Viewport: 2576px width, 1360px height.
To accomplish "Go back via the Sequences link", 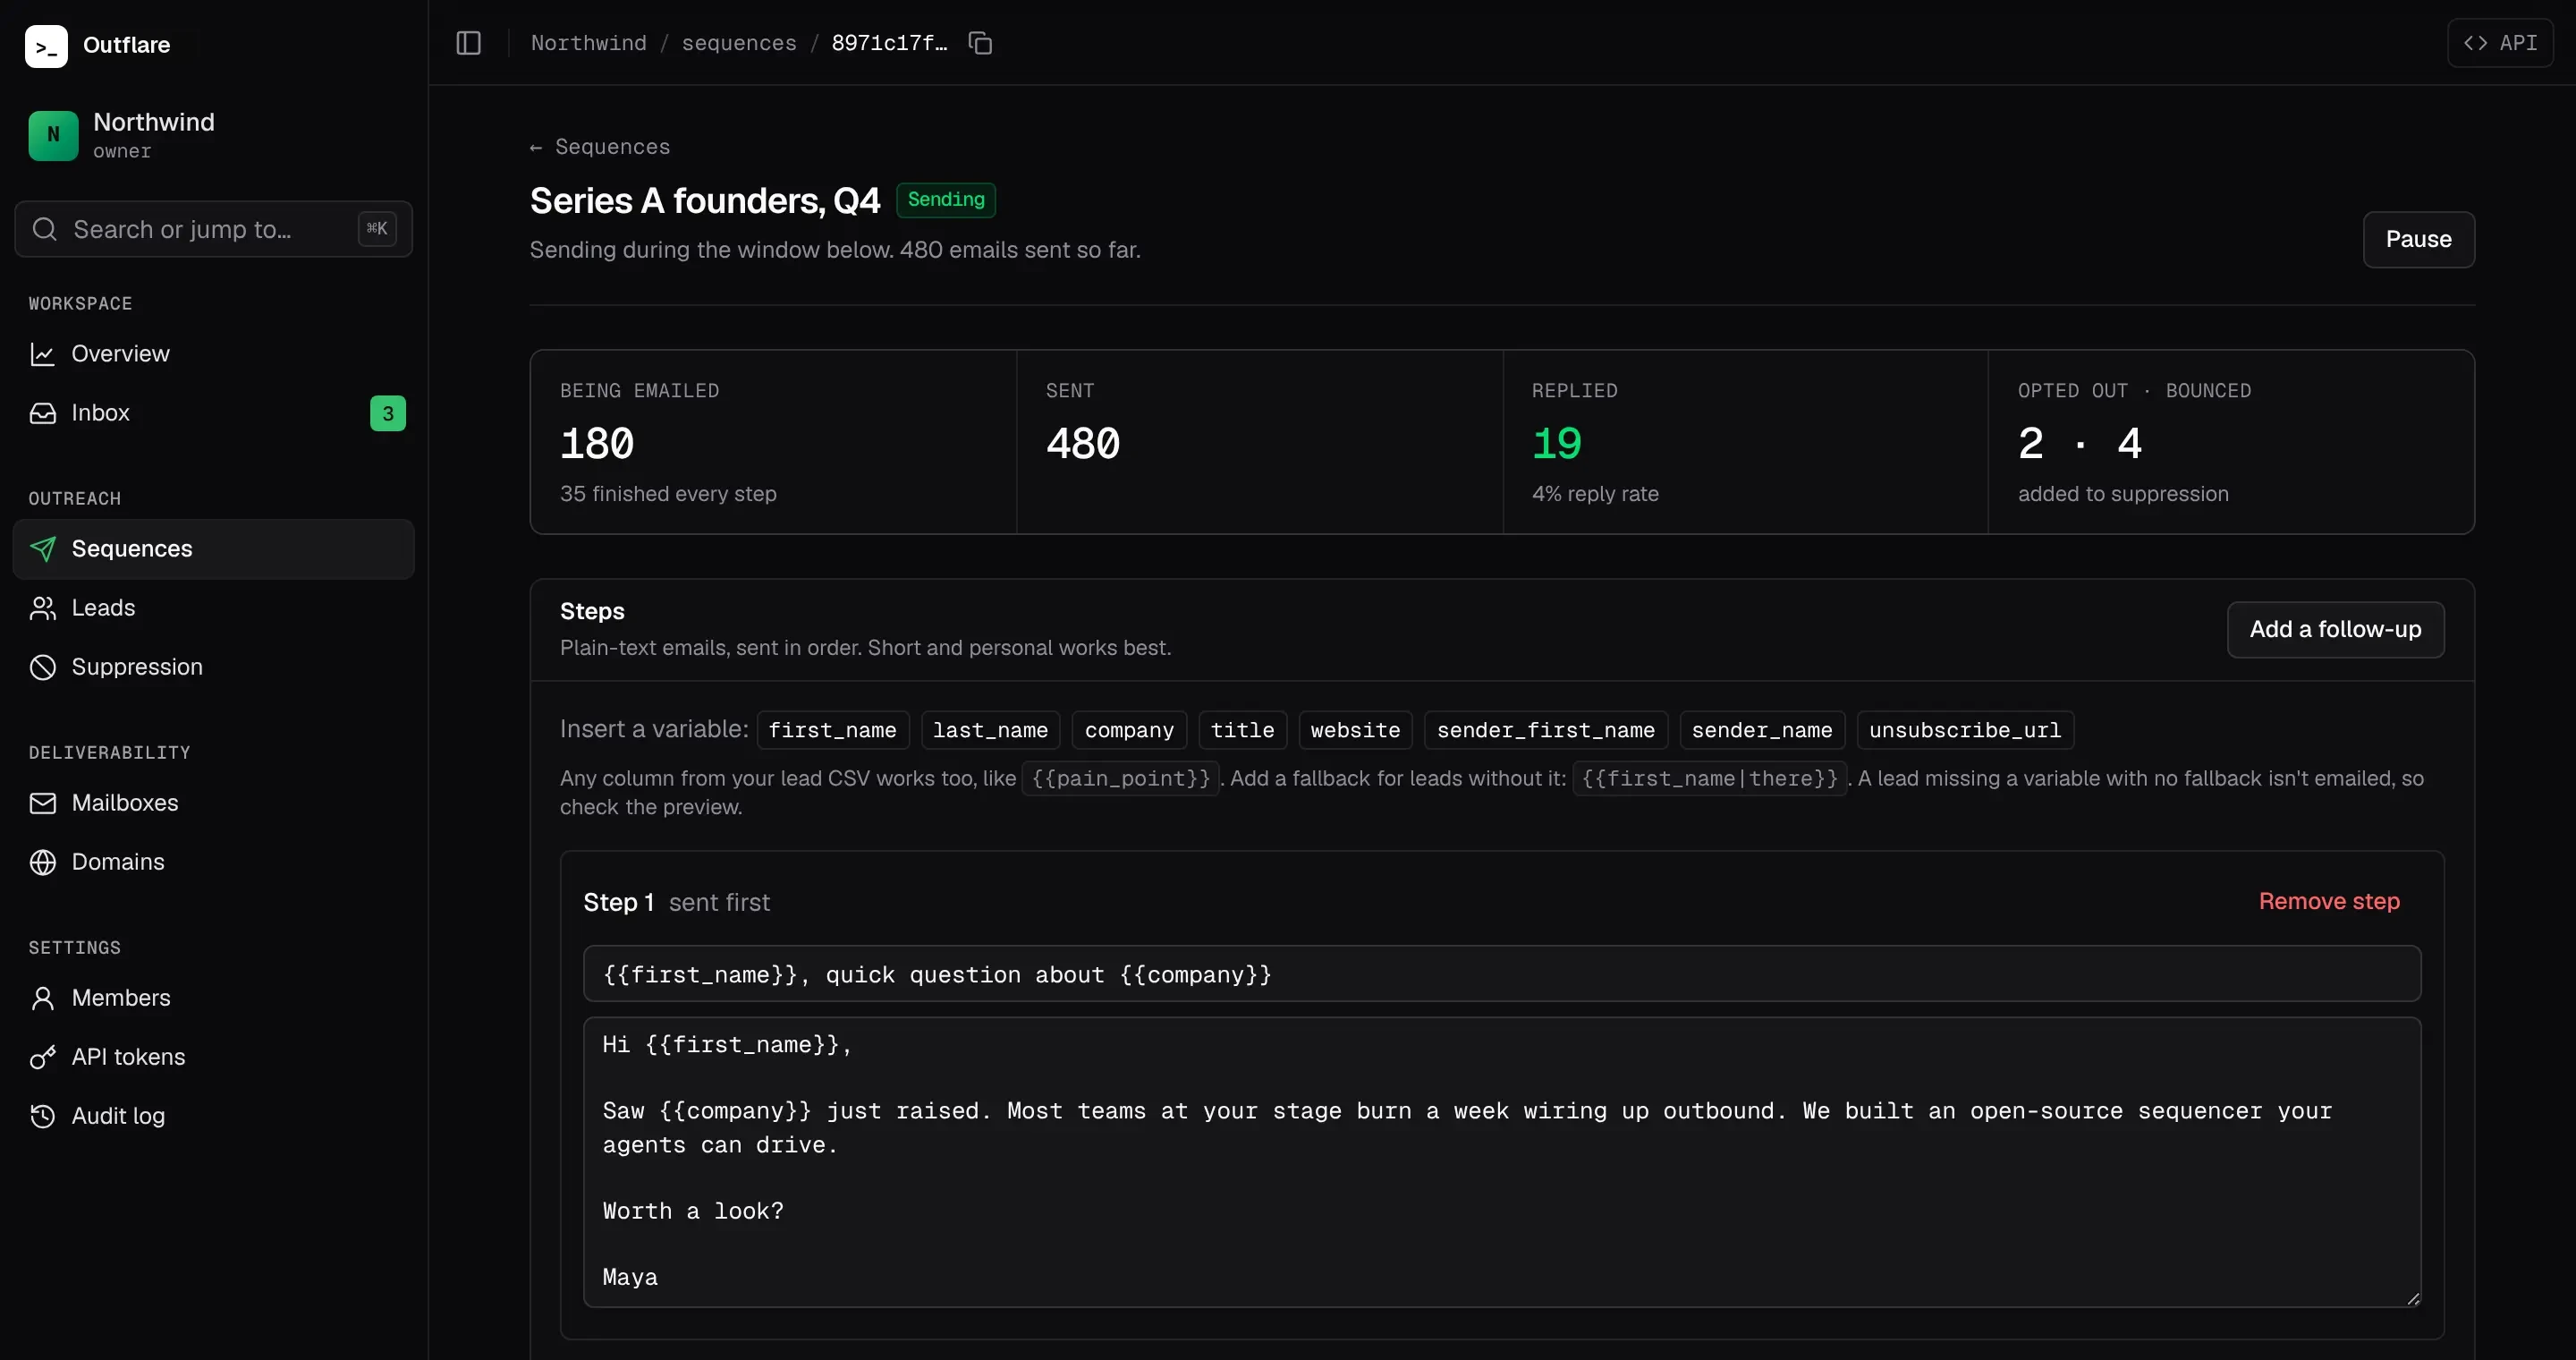I will pos(600,147).
